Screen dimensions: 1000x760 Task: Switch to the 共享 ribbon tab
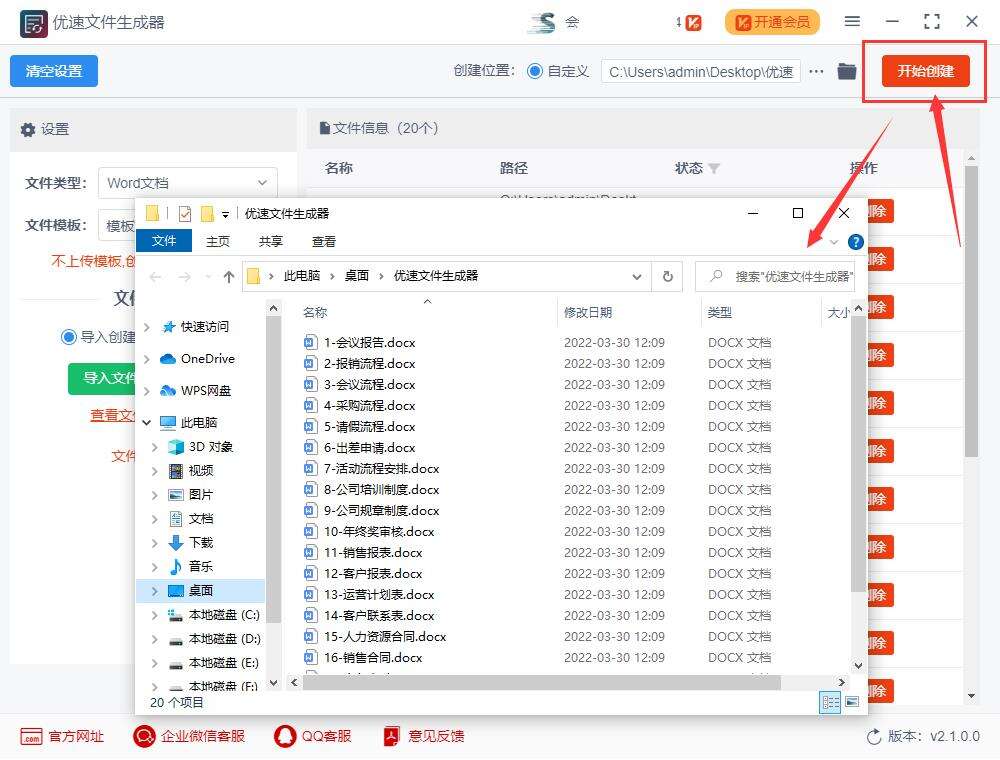coord(270,242)
